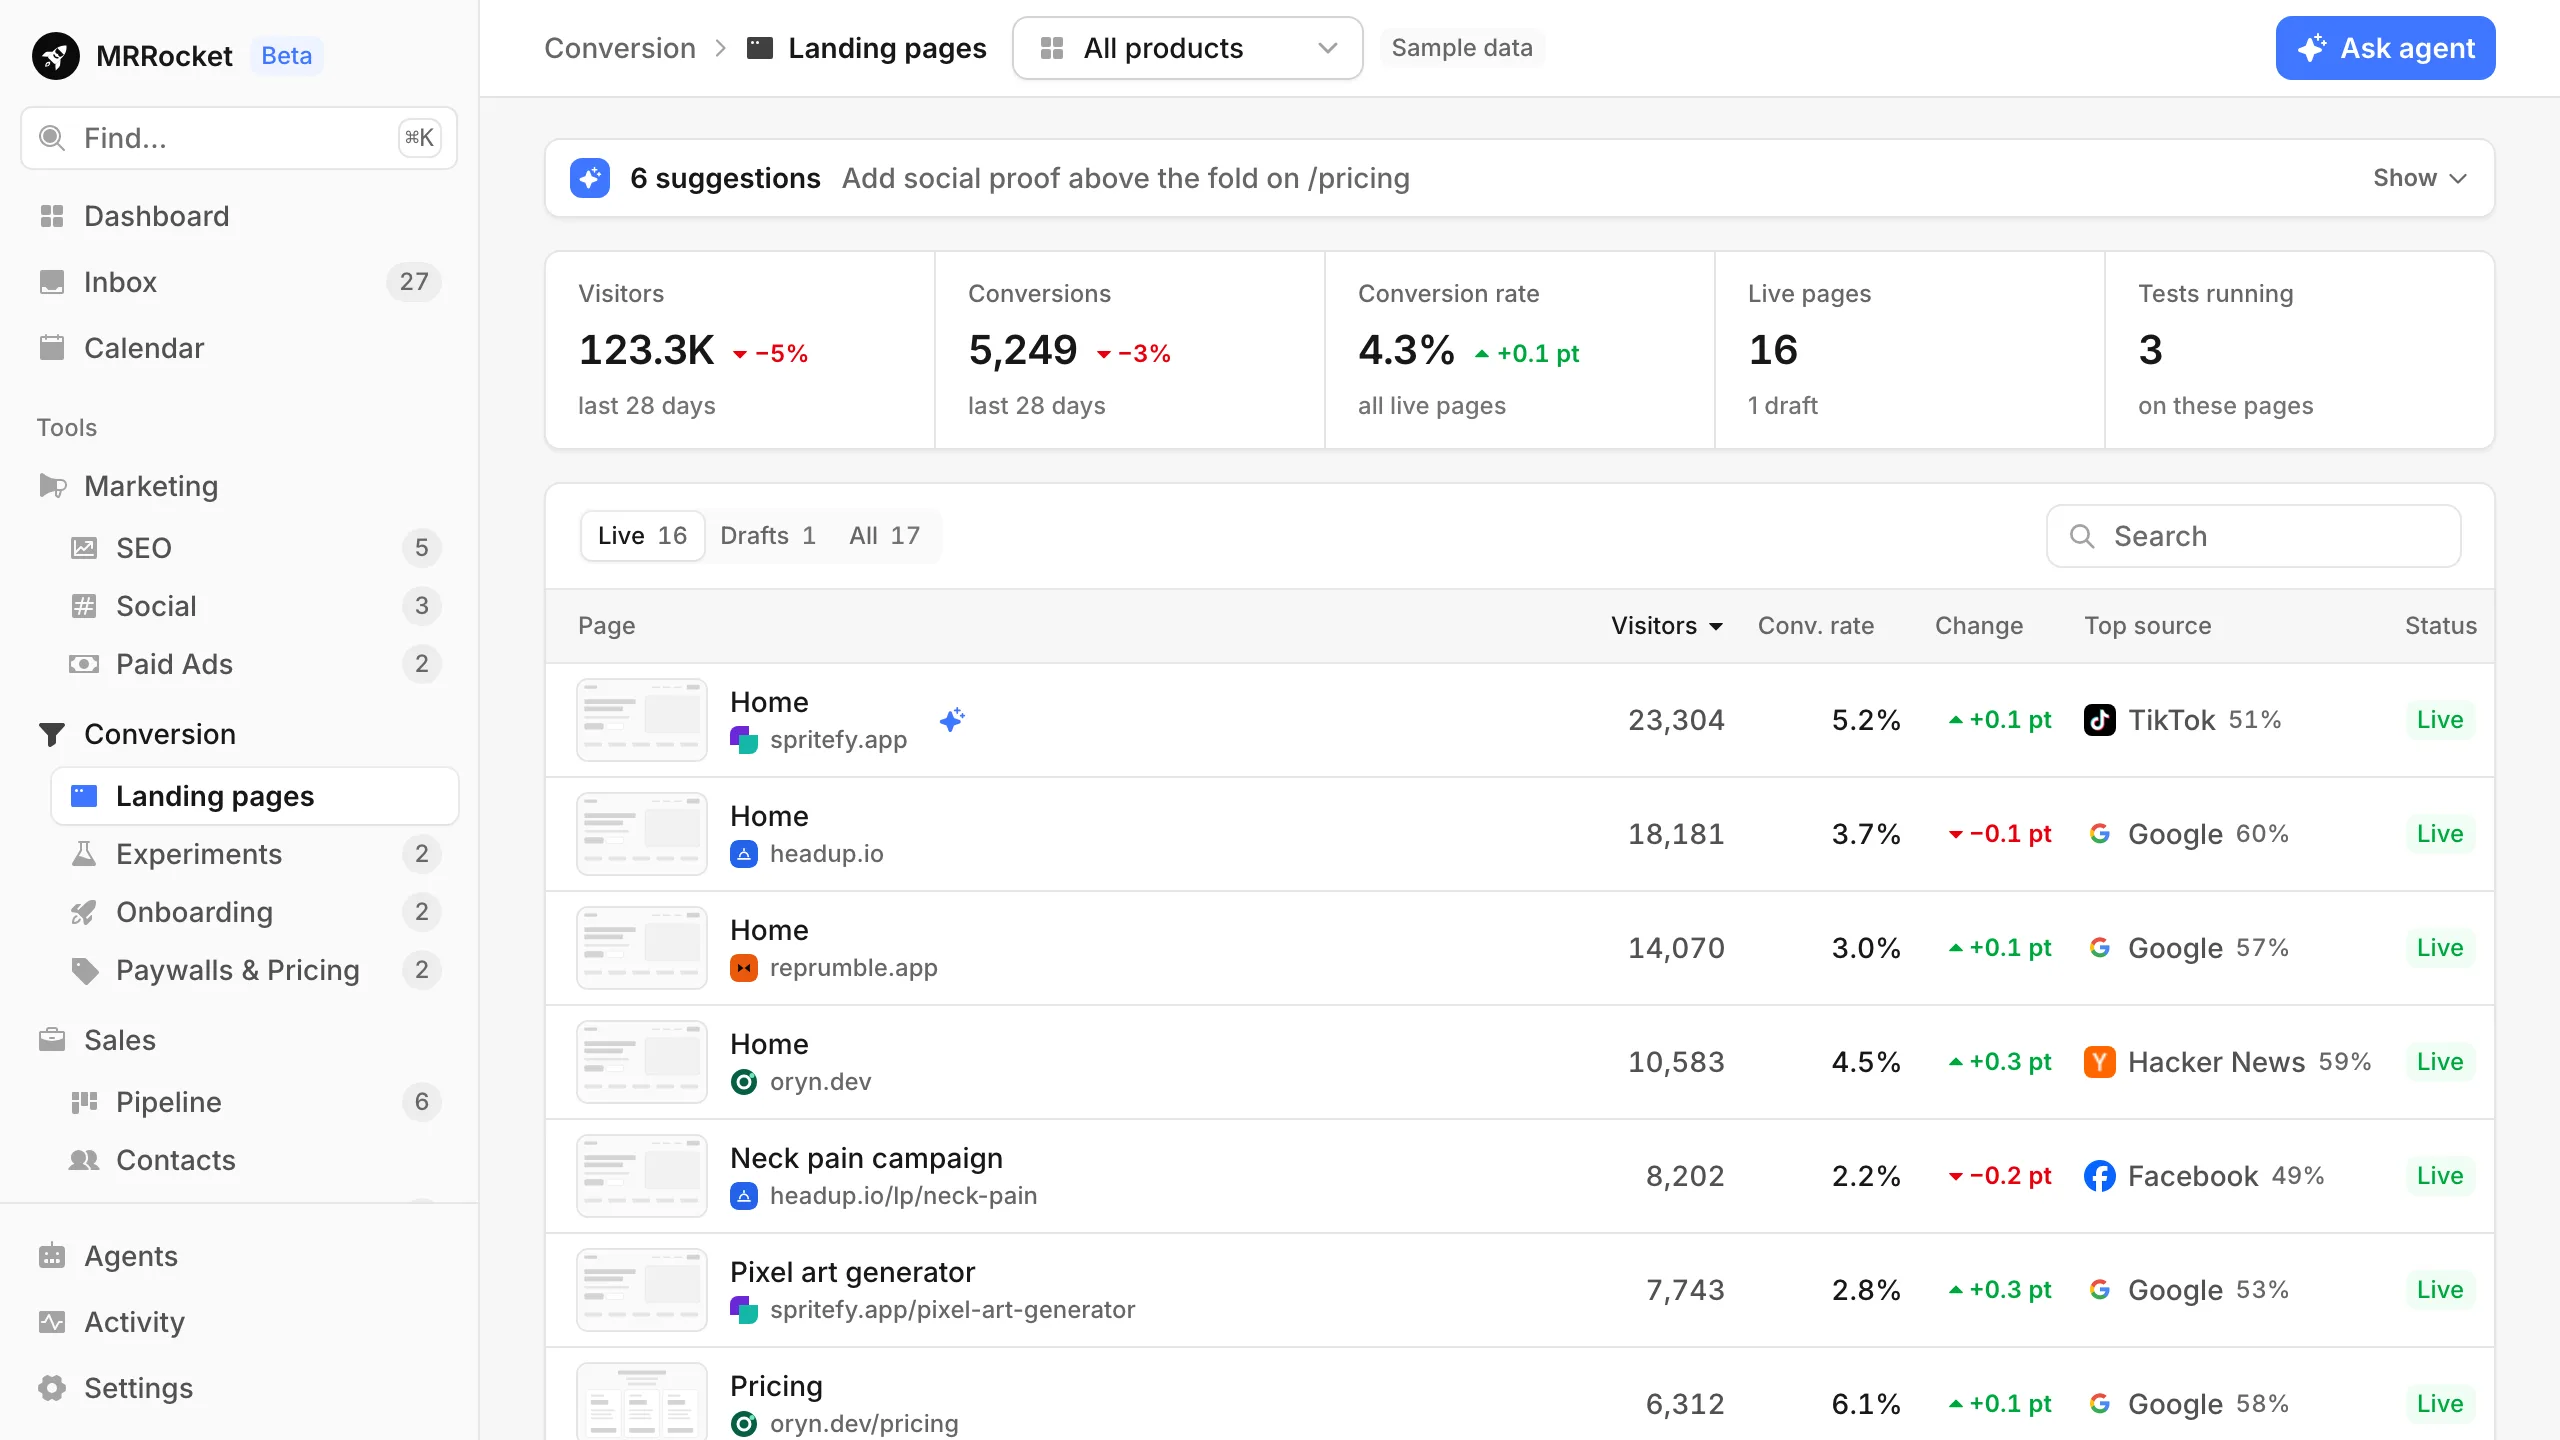Open the Pipeline board
This screenshot has height=1440, width=2560.
tap(255, 1102)
